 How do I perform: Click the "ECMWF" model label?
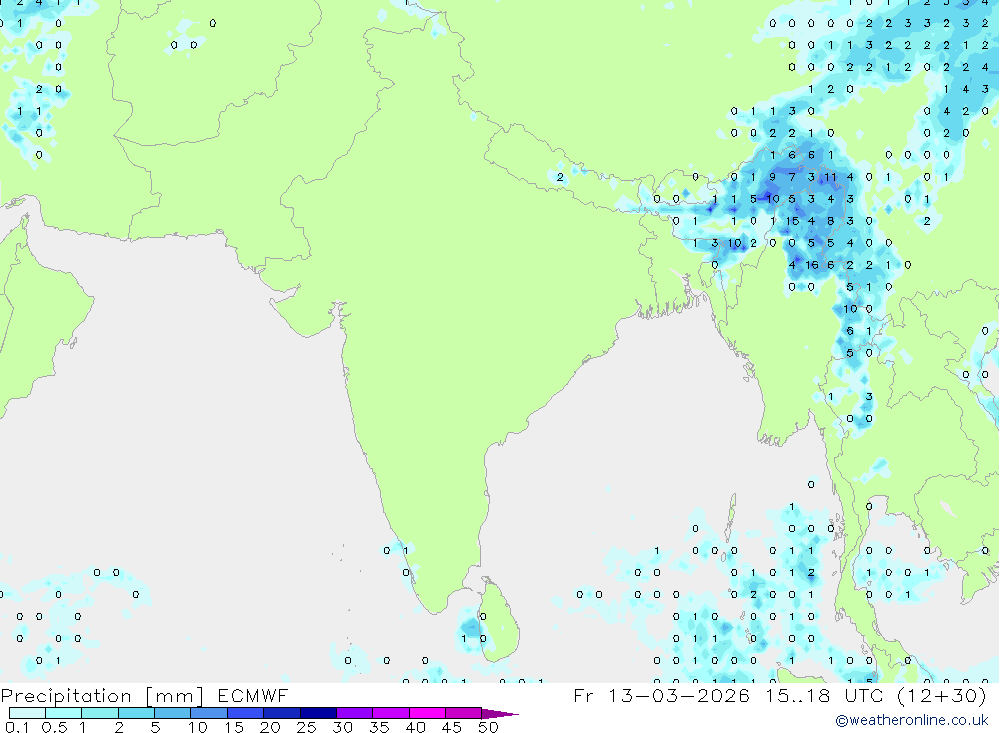(x=253, y=695)
